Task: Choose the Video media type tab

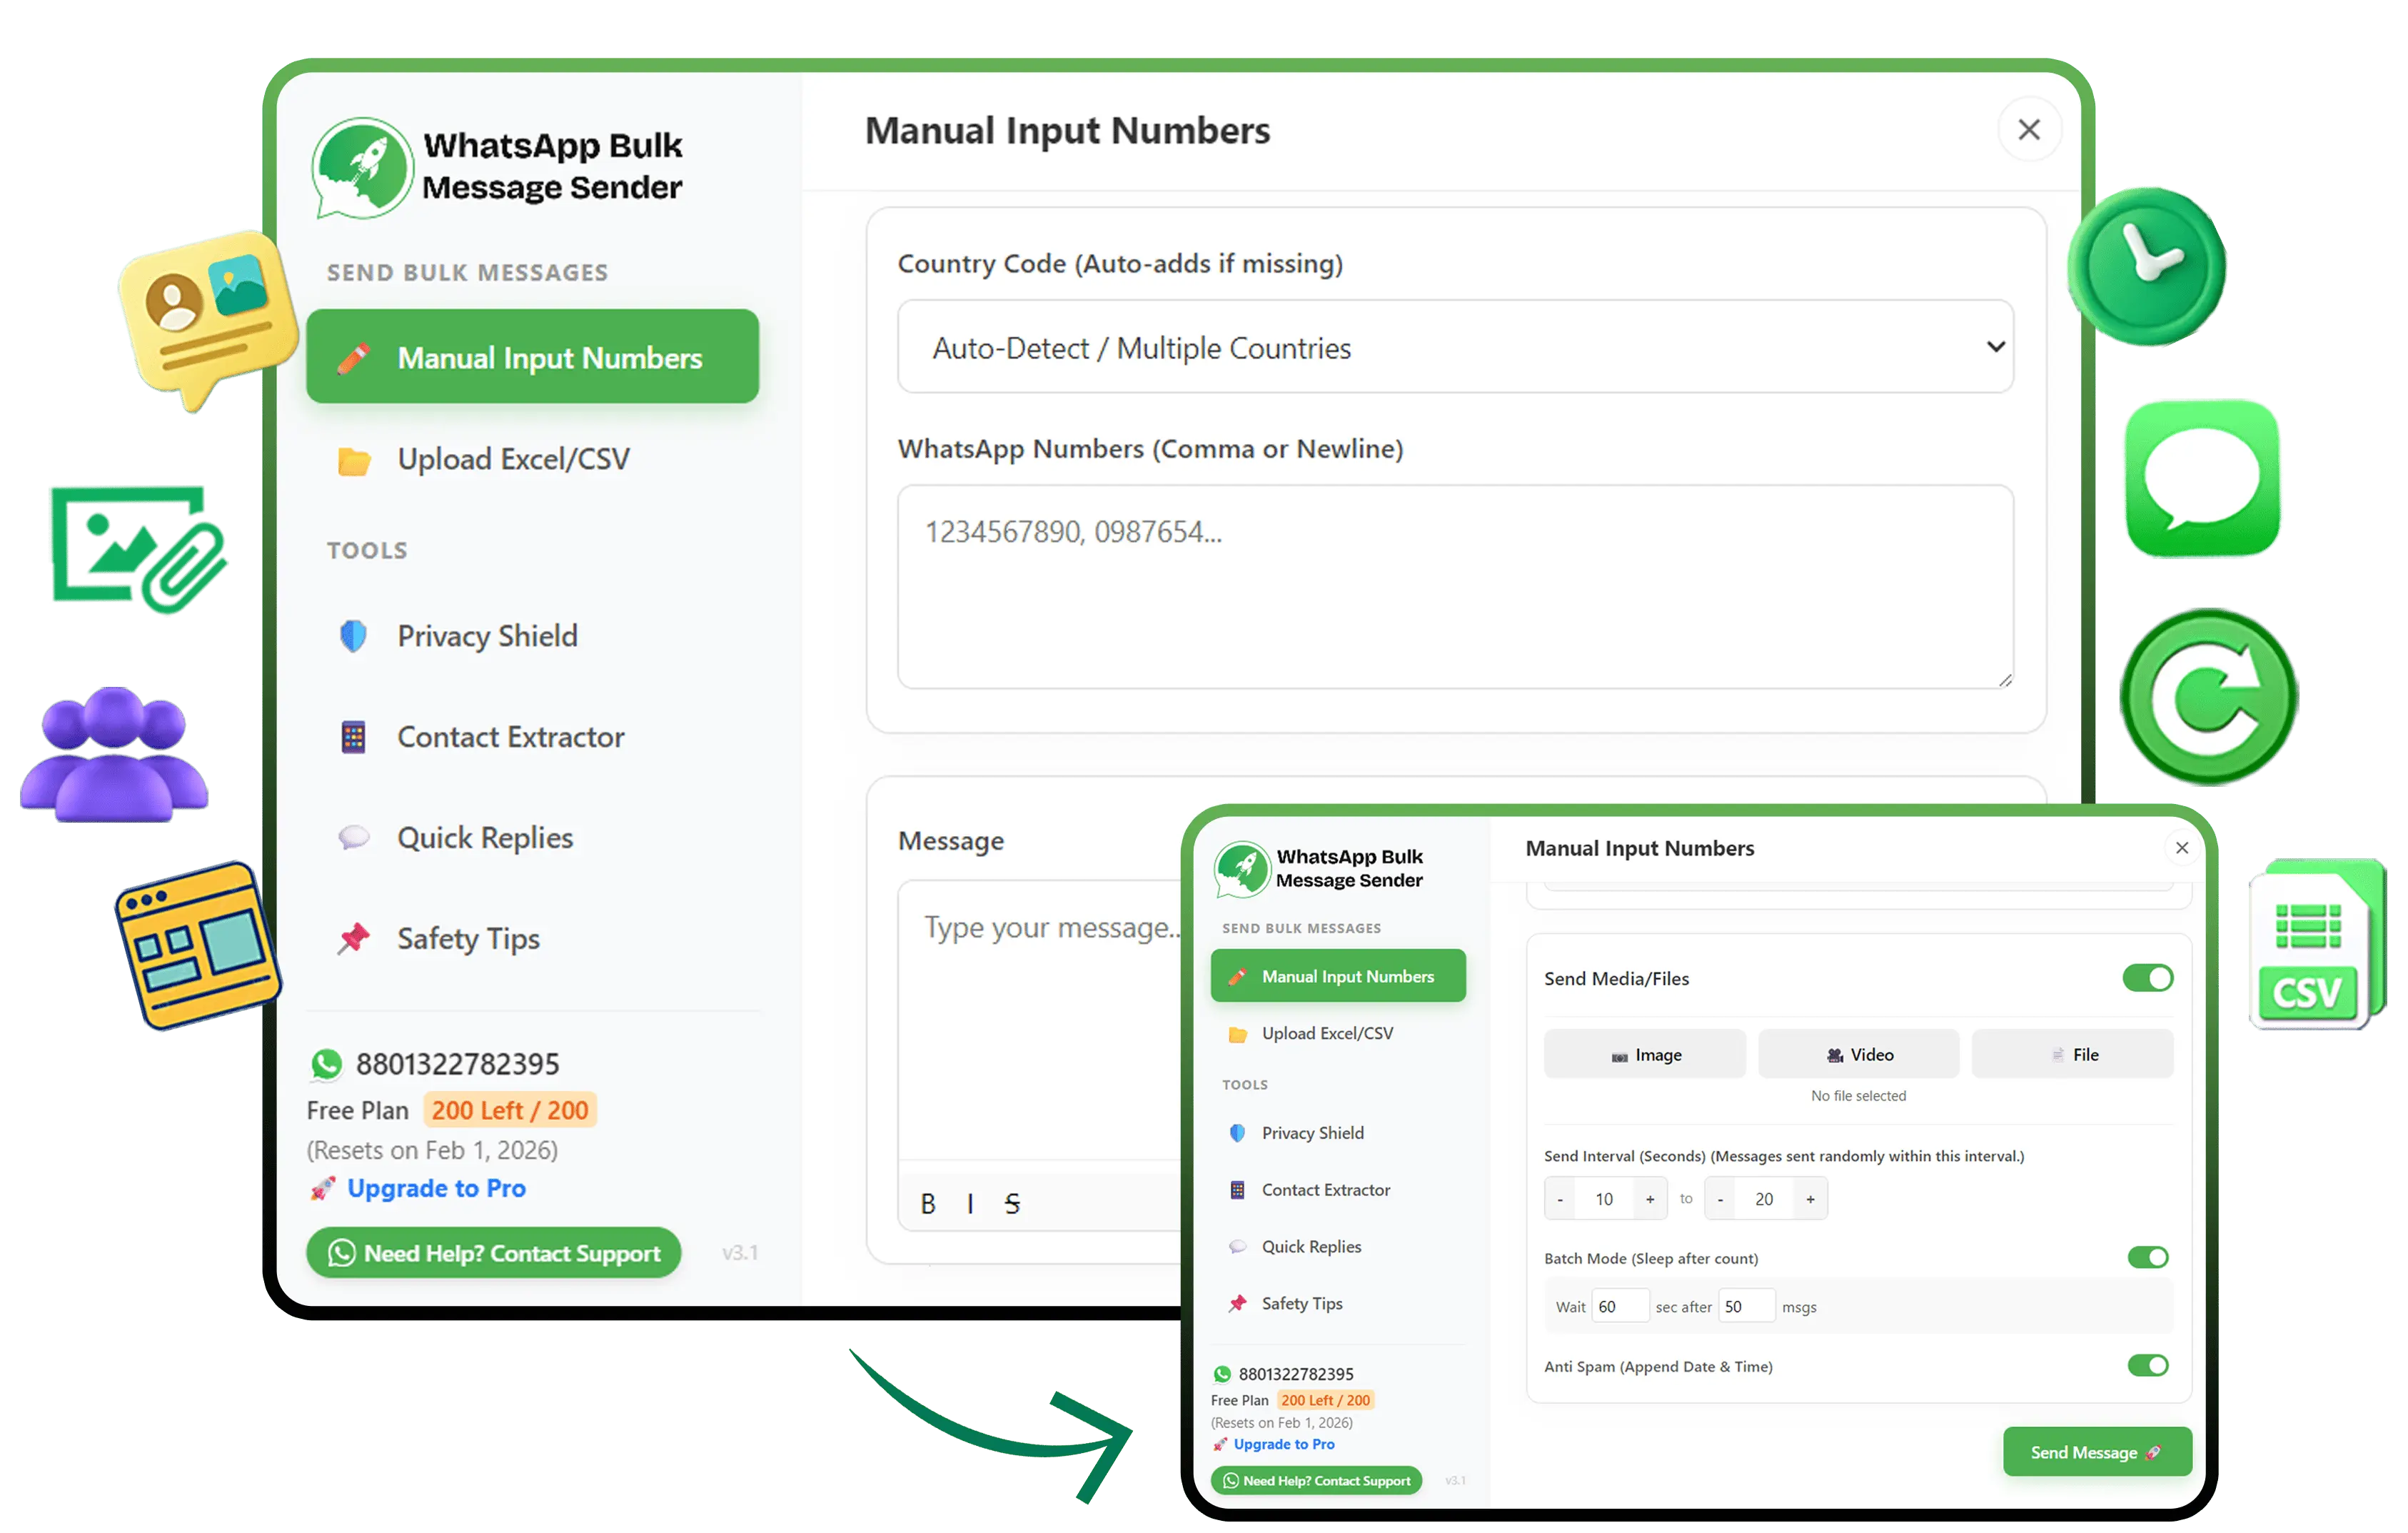Action: click(1858, 1054)
